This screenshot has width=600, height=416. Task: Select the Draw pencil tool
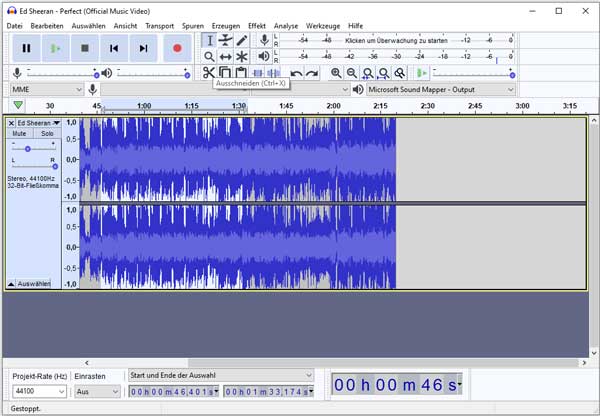click(241, 40)
